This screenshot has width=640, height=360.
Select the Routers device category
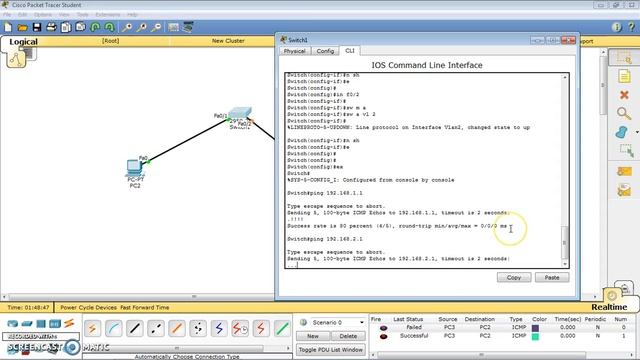tap(12, 324)
